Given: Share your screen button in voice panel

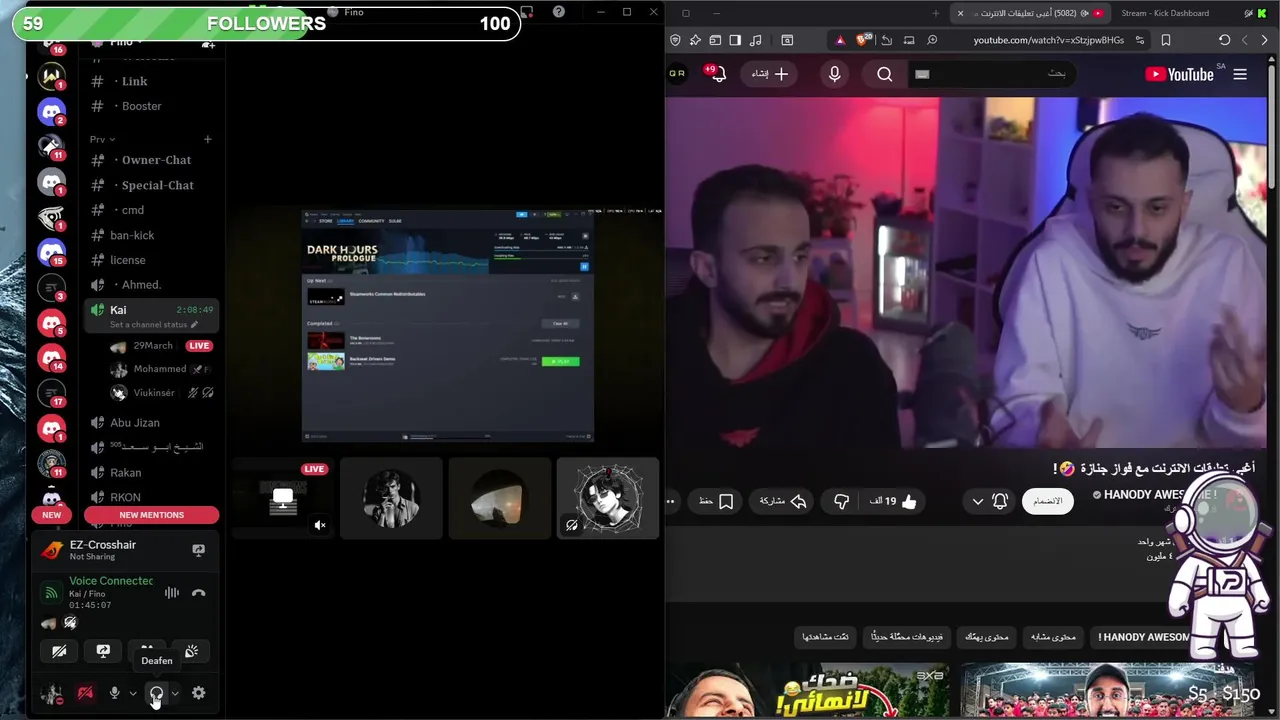Looking at the screenshot, I should point(103,651).
